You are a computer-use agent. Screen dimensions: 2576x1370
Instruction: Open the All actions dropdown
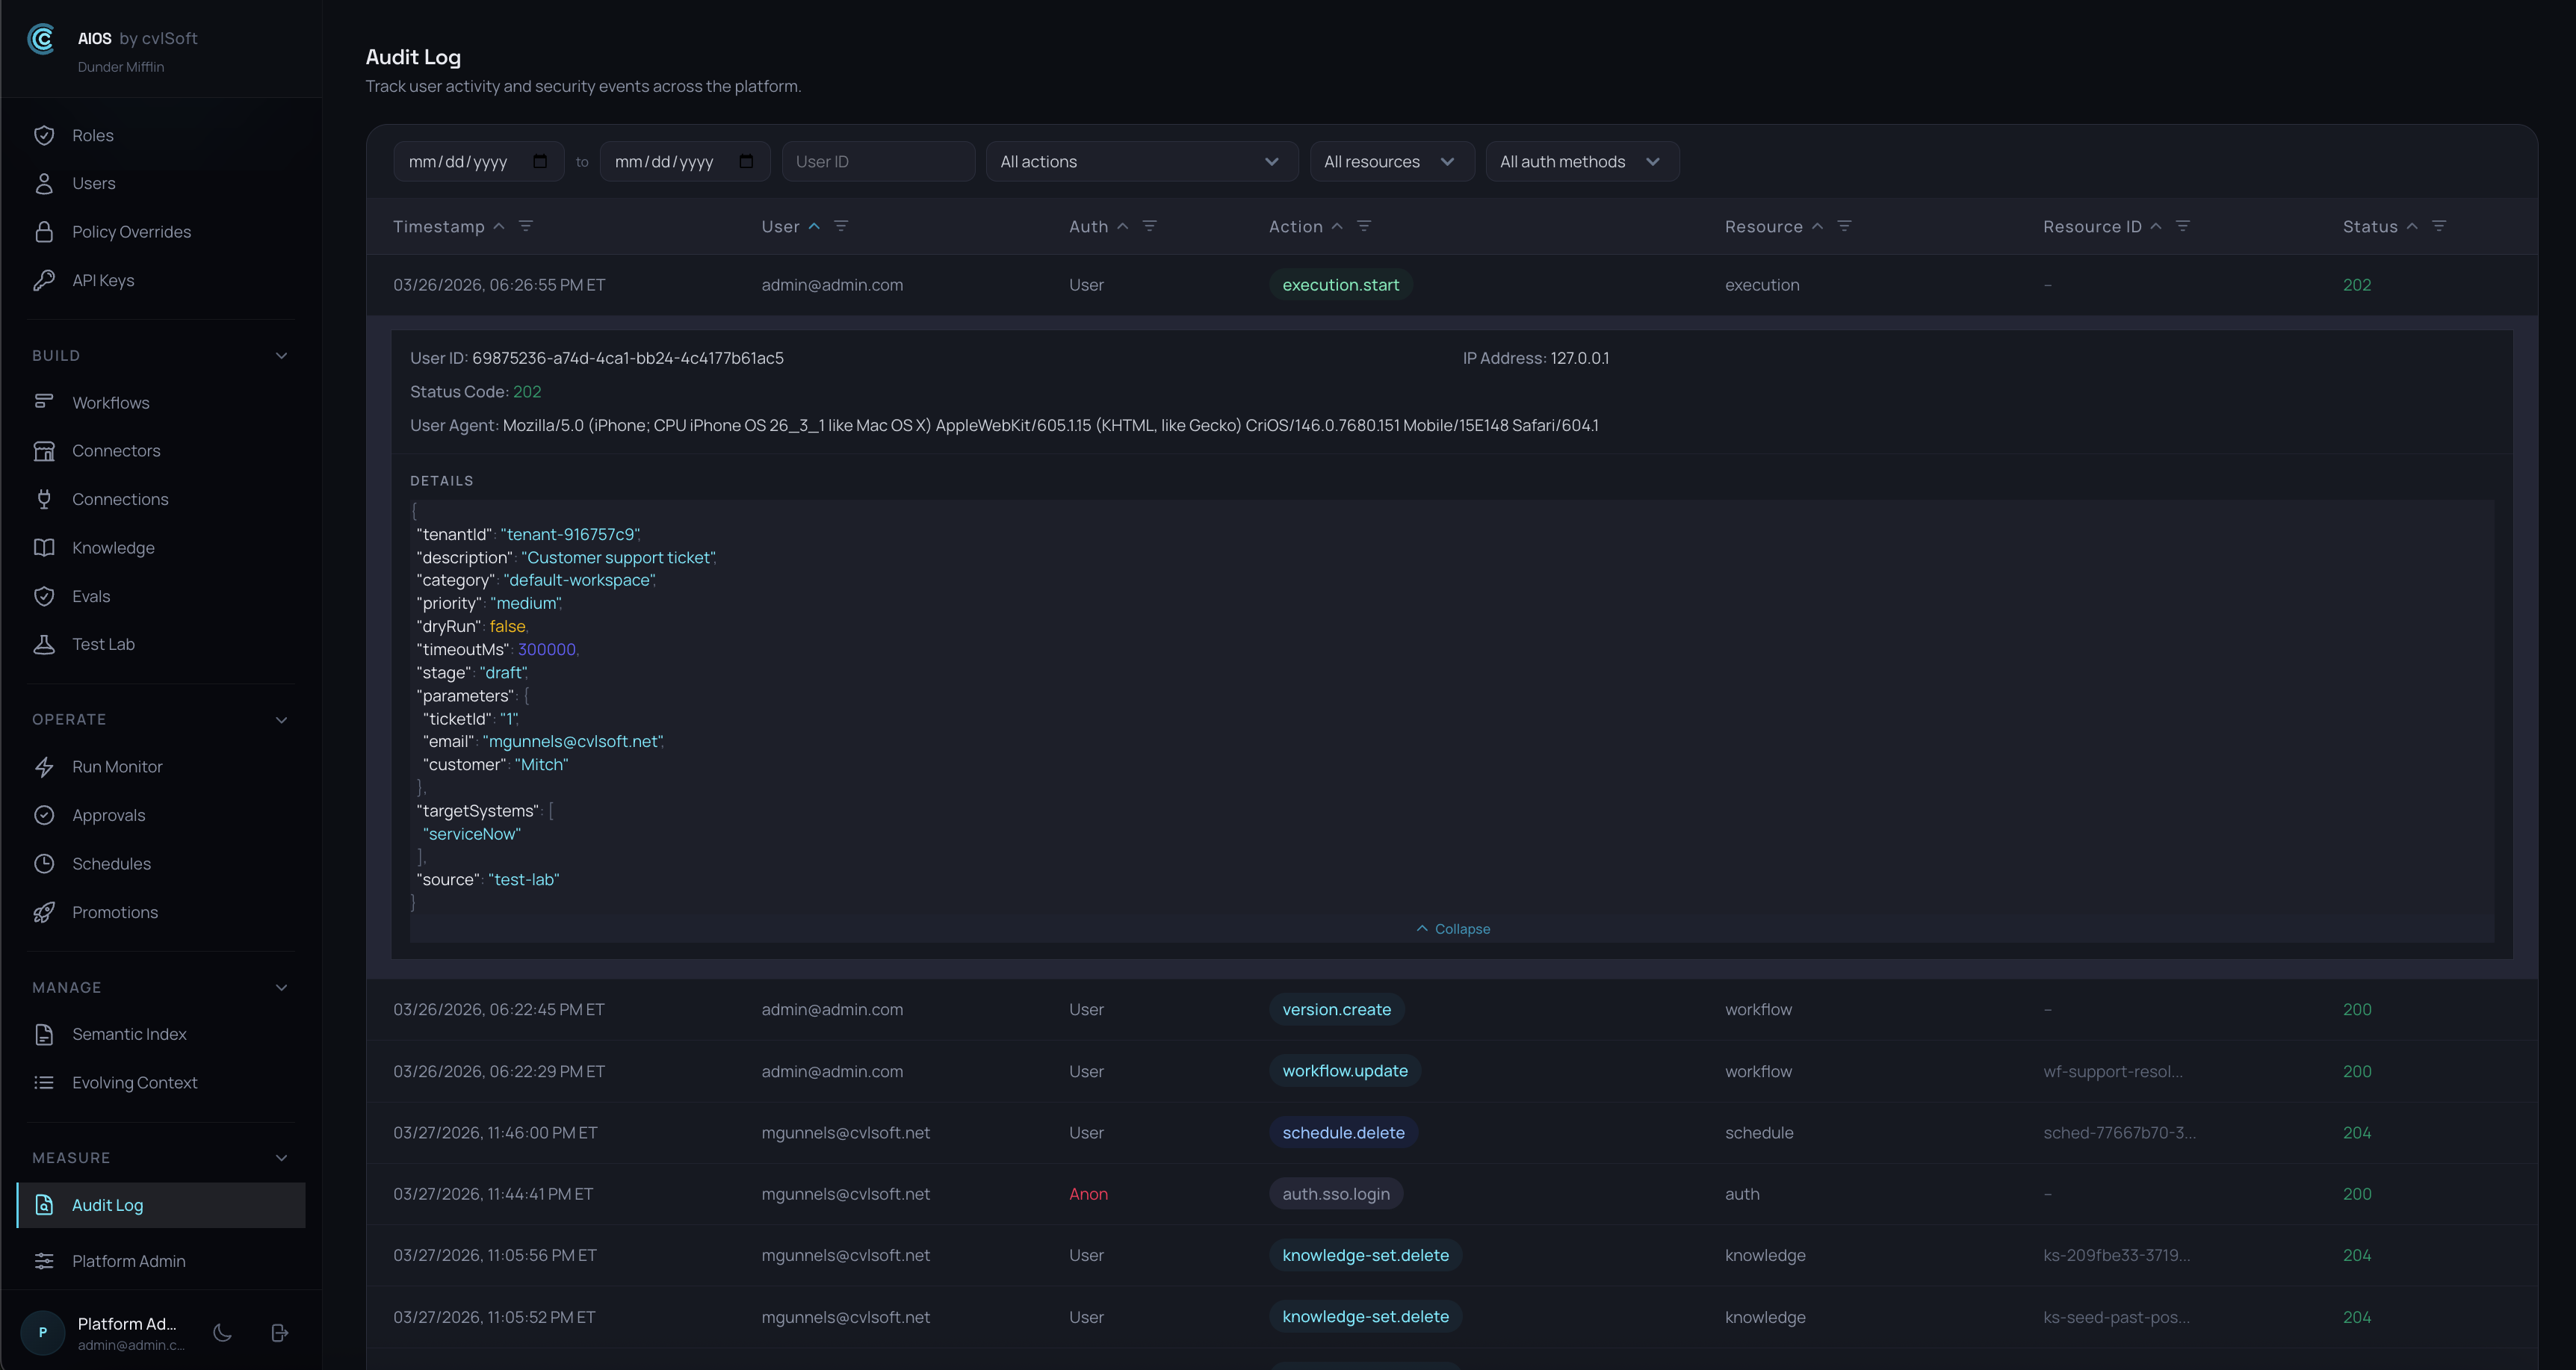(1141, 162)
